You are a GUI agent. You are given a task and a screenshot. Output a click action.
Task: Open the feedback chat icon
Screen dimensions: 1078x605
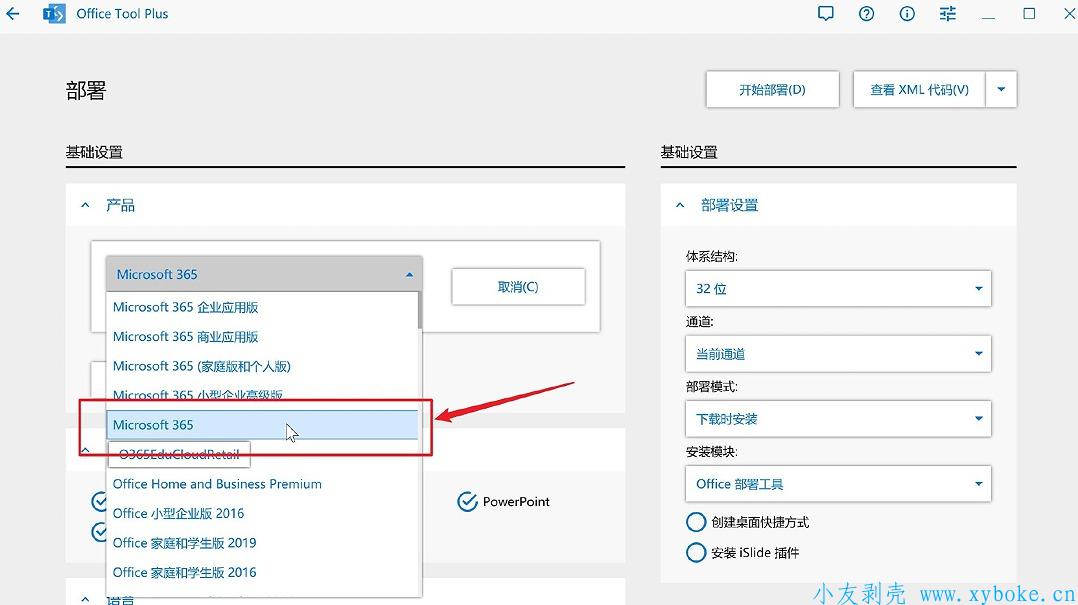coord(825,14)
